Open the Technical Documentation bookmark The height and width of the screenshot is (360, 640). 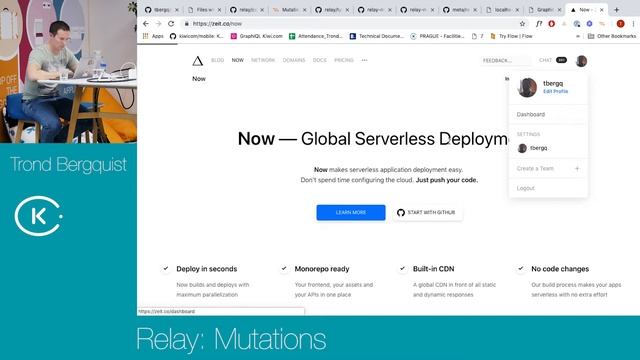(x=377, y=36)
